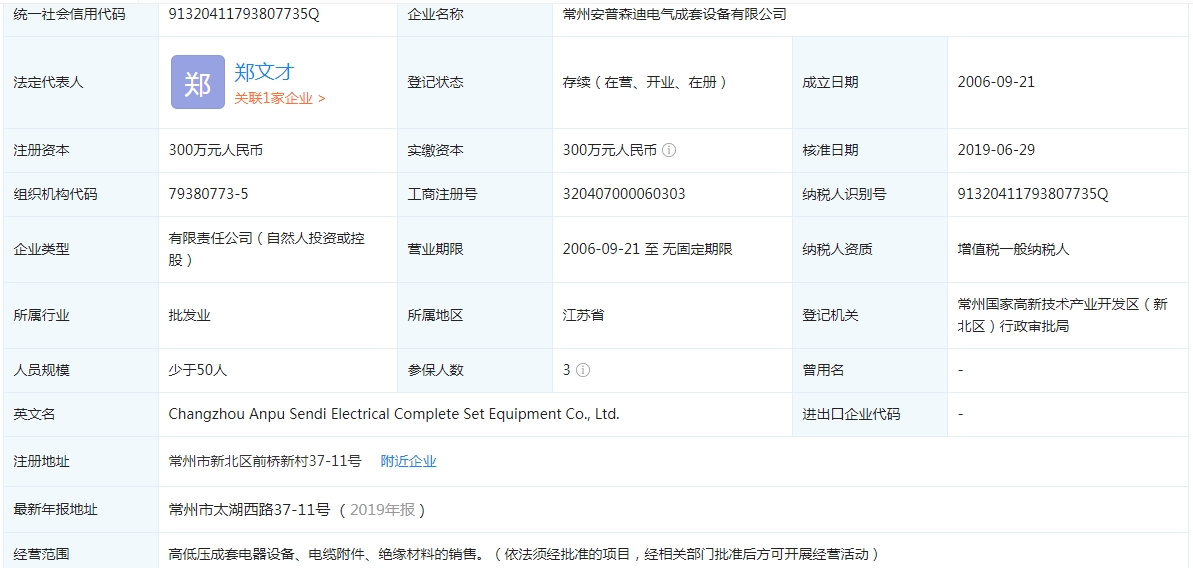The image size is (1193, 568).
Task: Open legal representative 郑文才 profile link
Action: (264, 72)
